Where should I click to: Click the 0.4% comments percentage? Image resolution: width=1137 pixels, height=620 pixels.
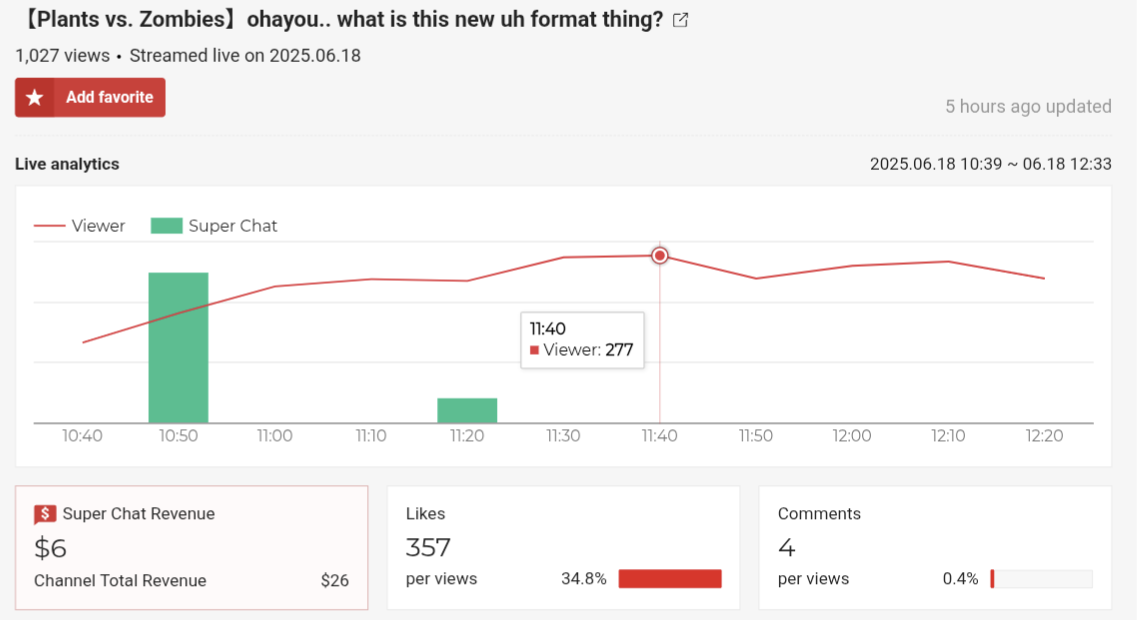(960, 579)
